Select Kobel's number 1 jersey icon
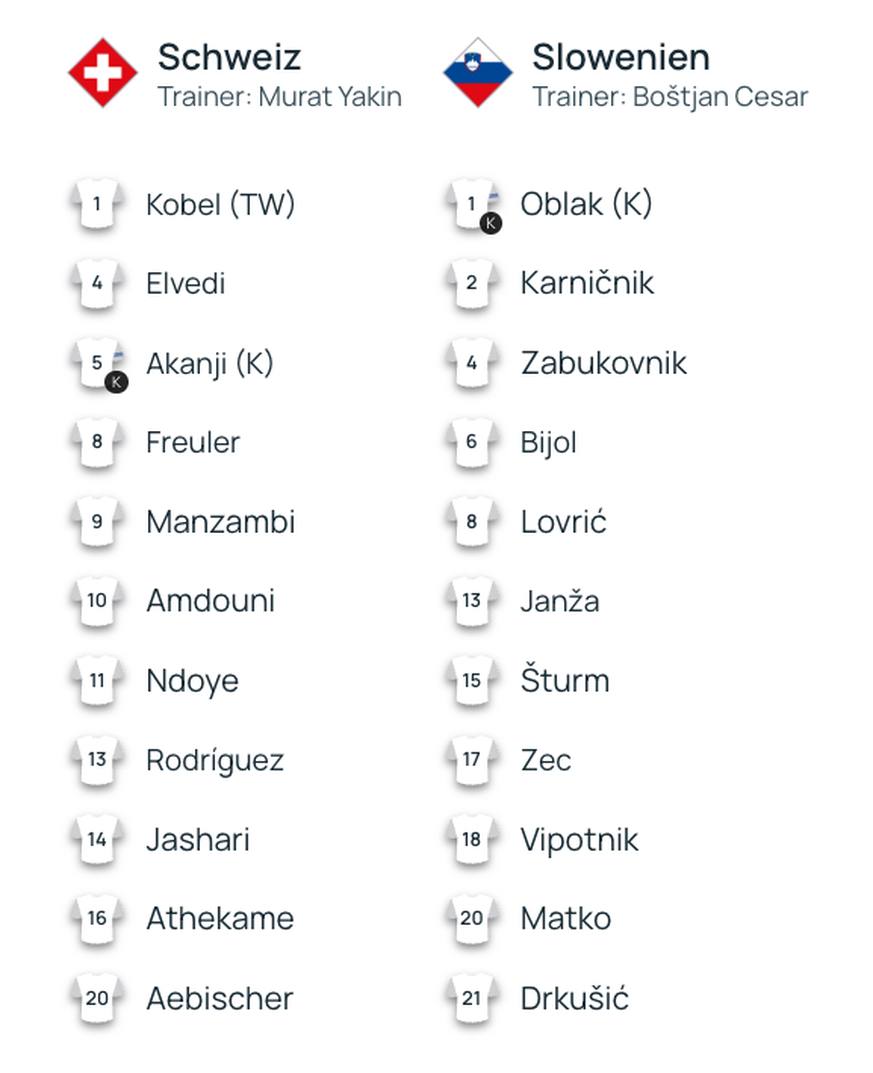 pyautogui.click(x=97, y=203)
